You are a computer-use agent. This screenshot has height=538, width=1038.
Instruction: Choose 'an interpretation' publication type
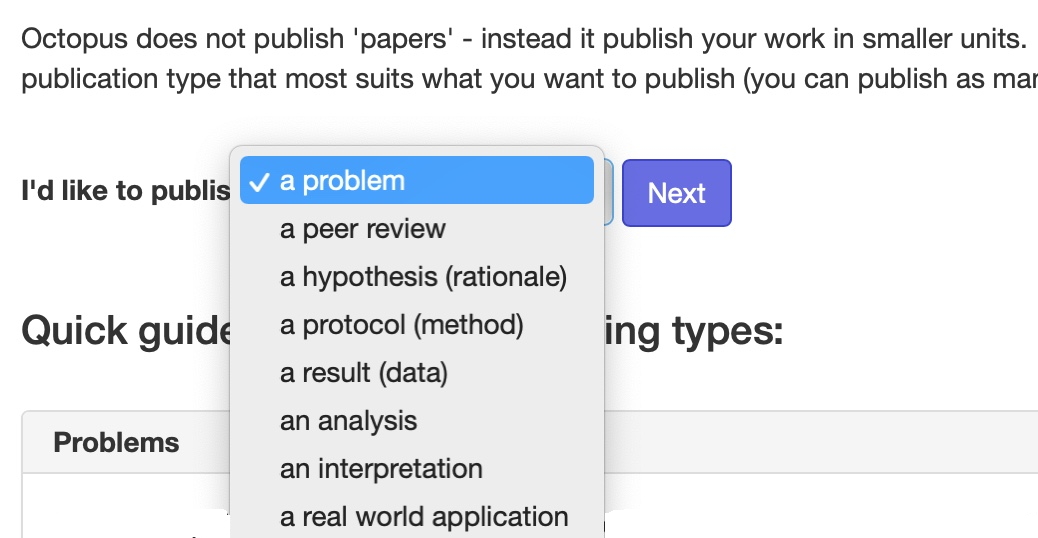click(381, 469)
